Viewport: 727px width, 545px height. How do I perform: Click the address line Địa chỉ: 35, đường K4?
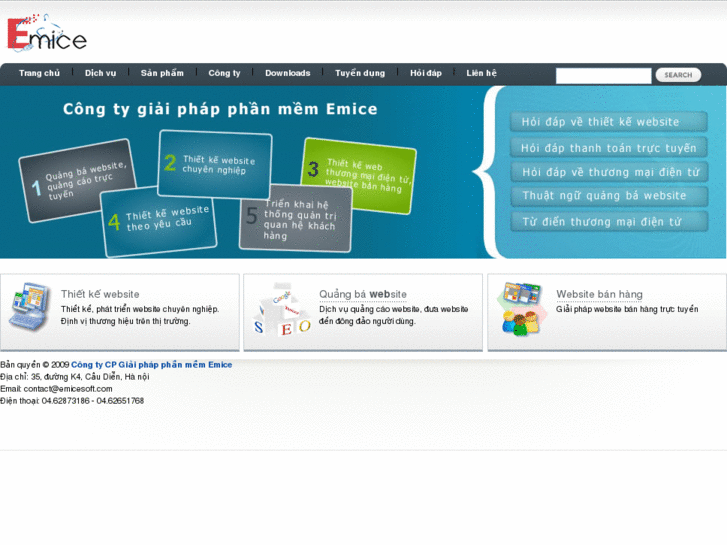tap(75, 377)
